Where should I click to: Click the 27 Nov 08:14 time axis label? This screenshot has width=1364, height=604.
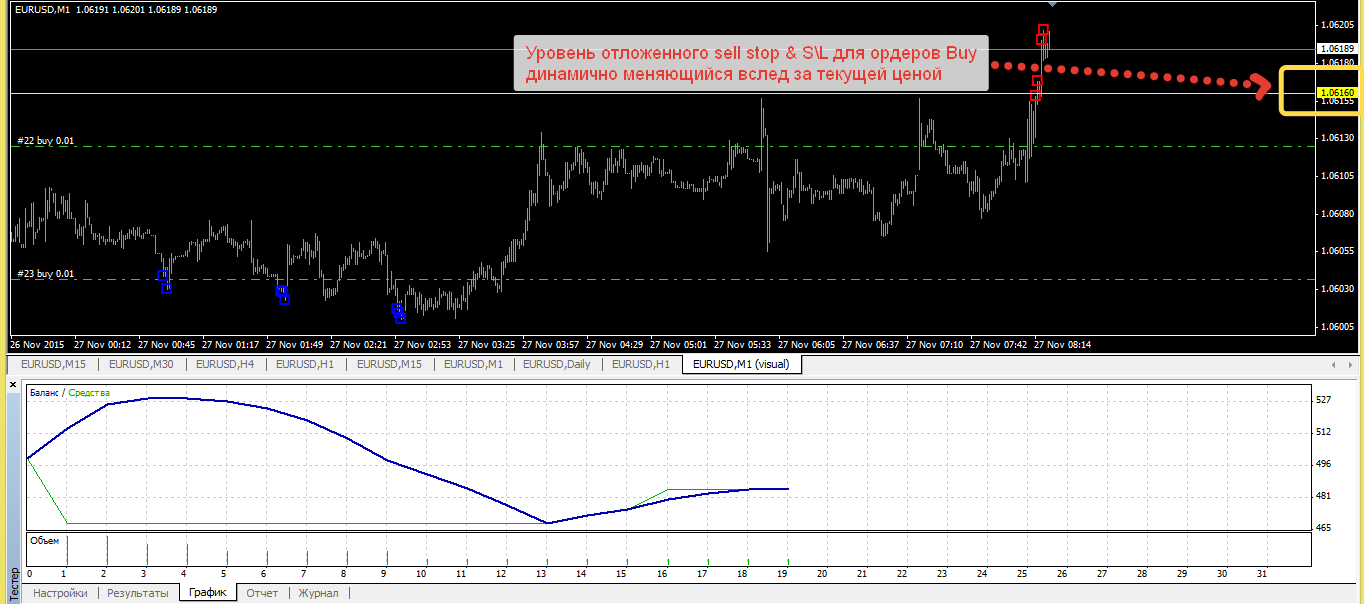(1062, 344)
